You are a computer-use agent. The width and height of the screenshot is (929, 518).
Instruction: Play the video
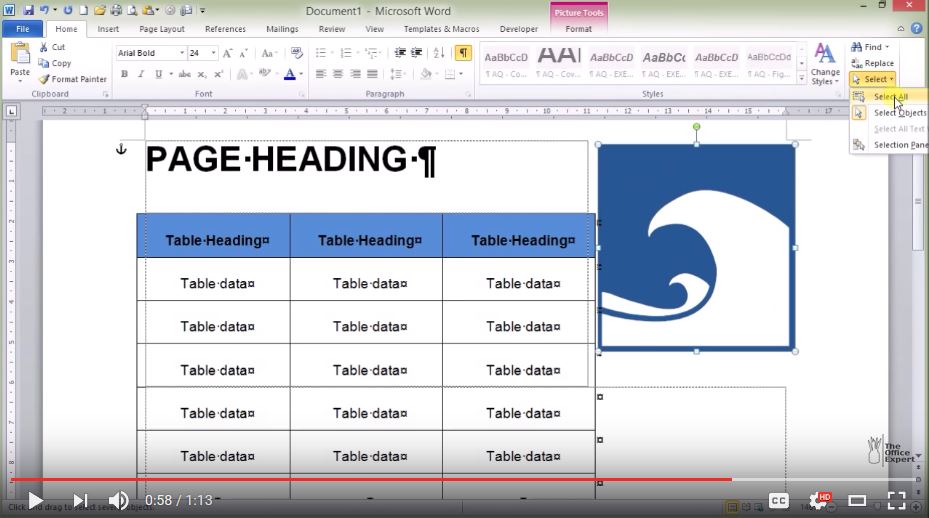coord(35,501)
